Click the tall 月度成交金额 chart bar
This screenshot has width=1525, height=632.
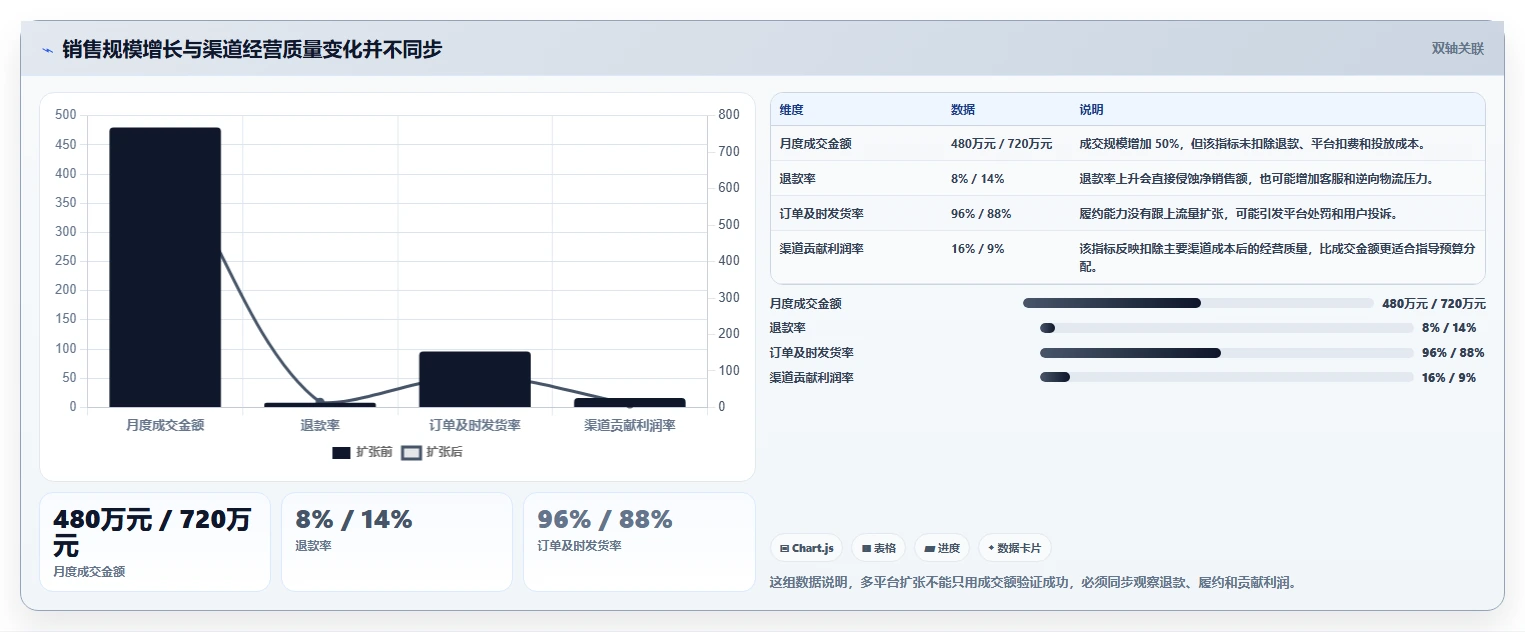tap(165, 267)
